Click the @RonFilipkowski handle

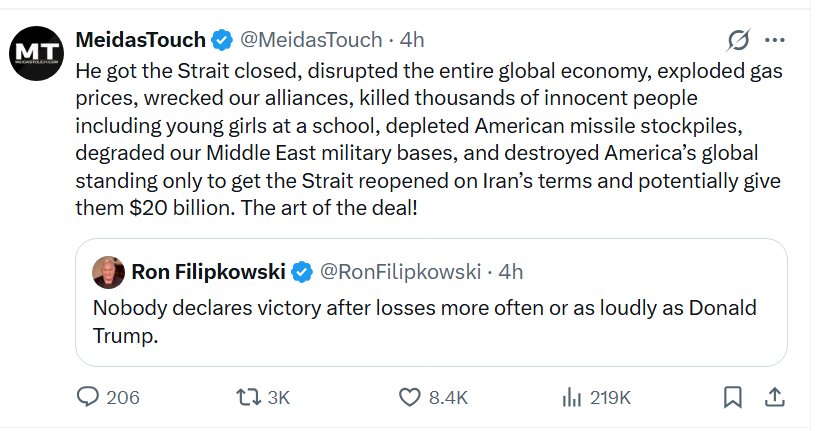(401, 271)
